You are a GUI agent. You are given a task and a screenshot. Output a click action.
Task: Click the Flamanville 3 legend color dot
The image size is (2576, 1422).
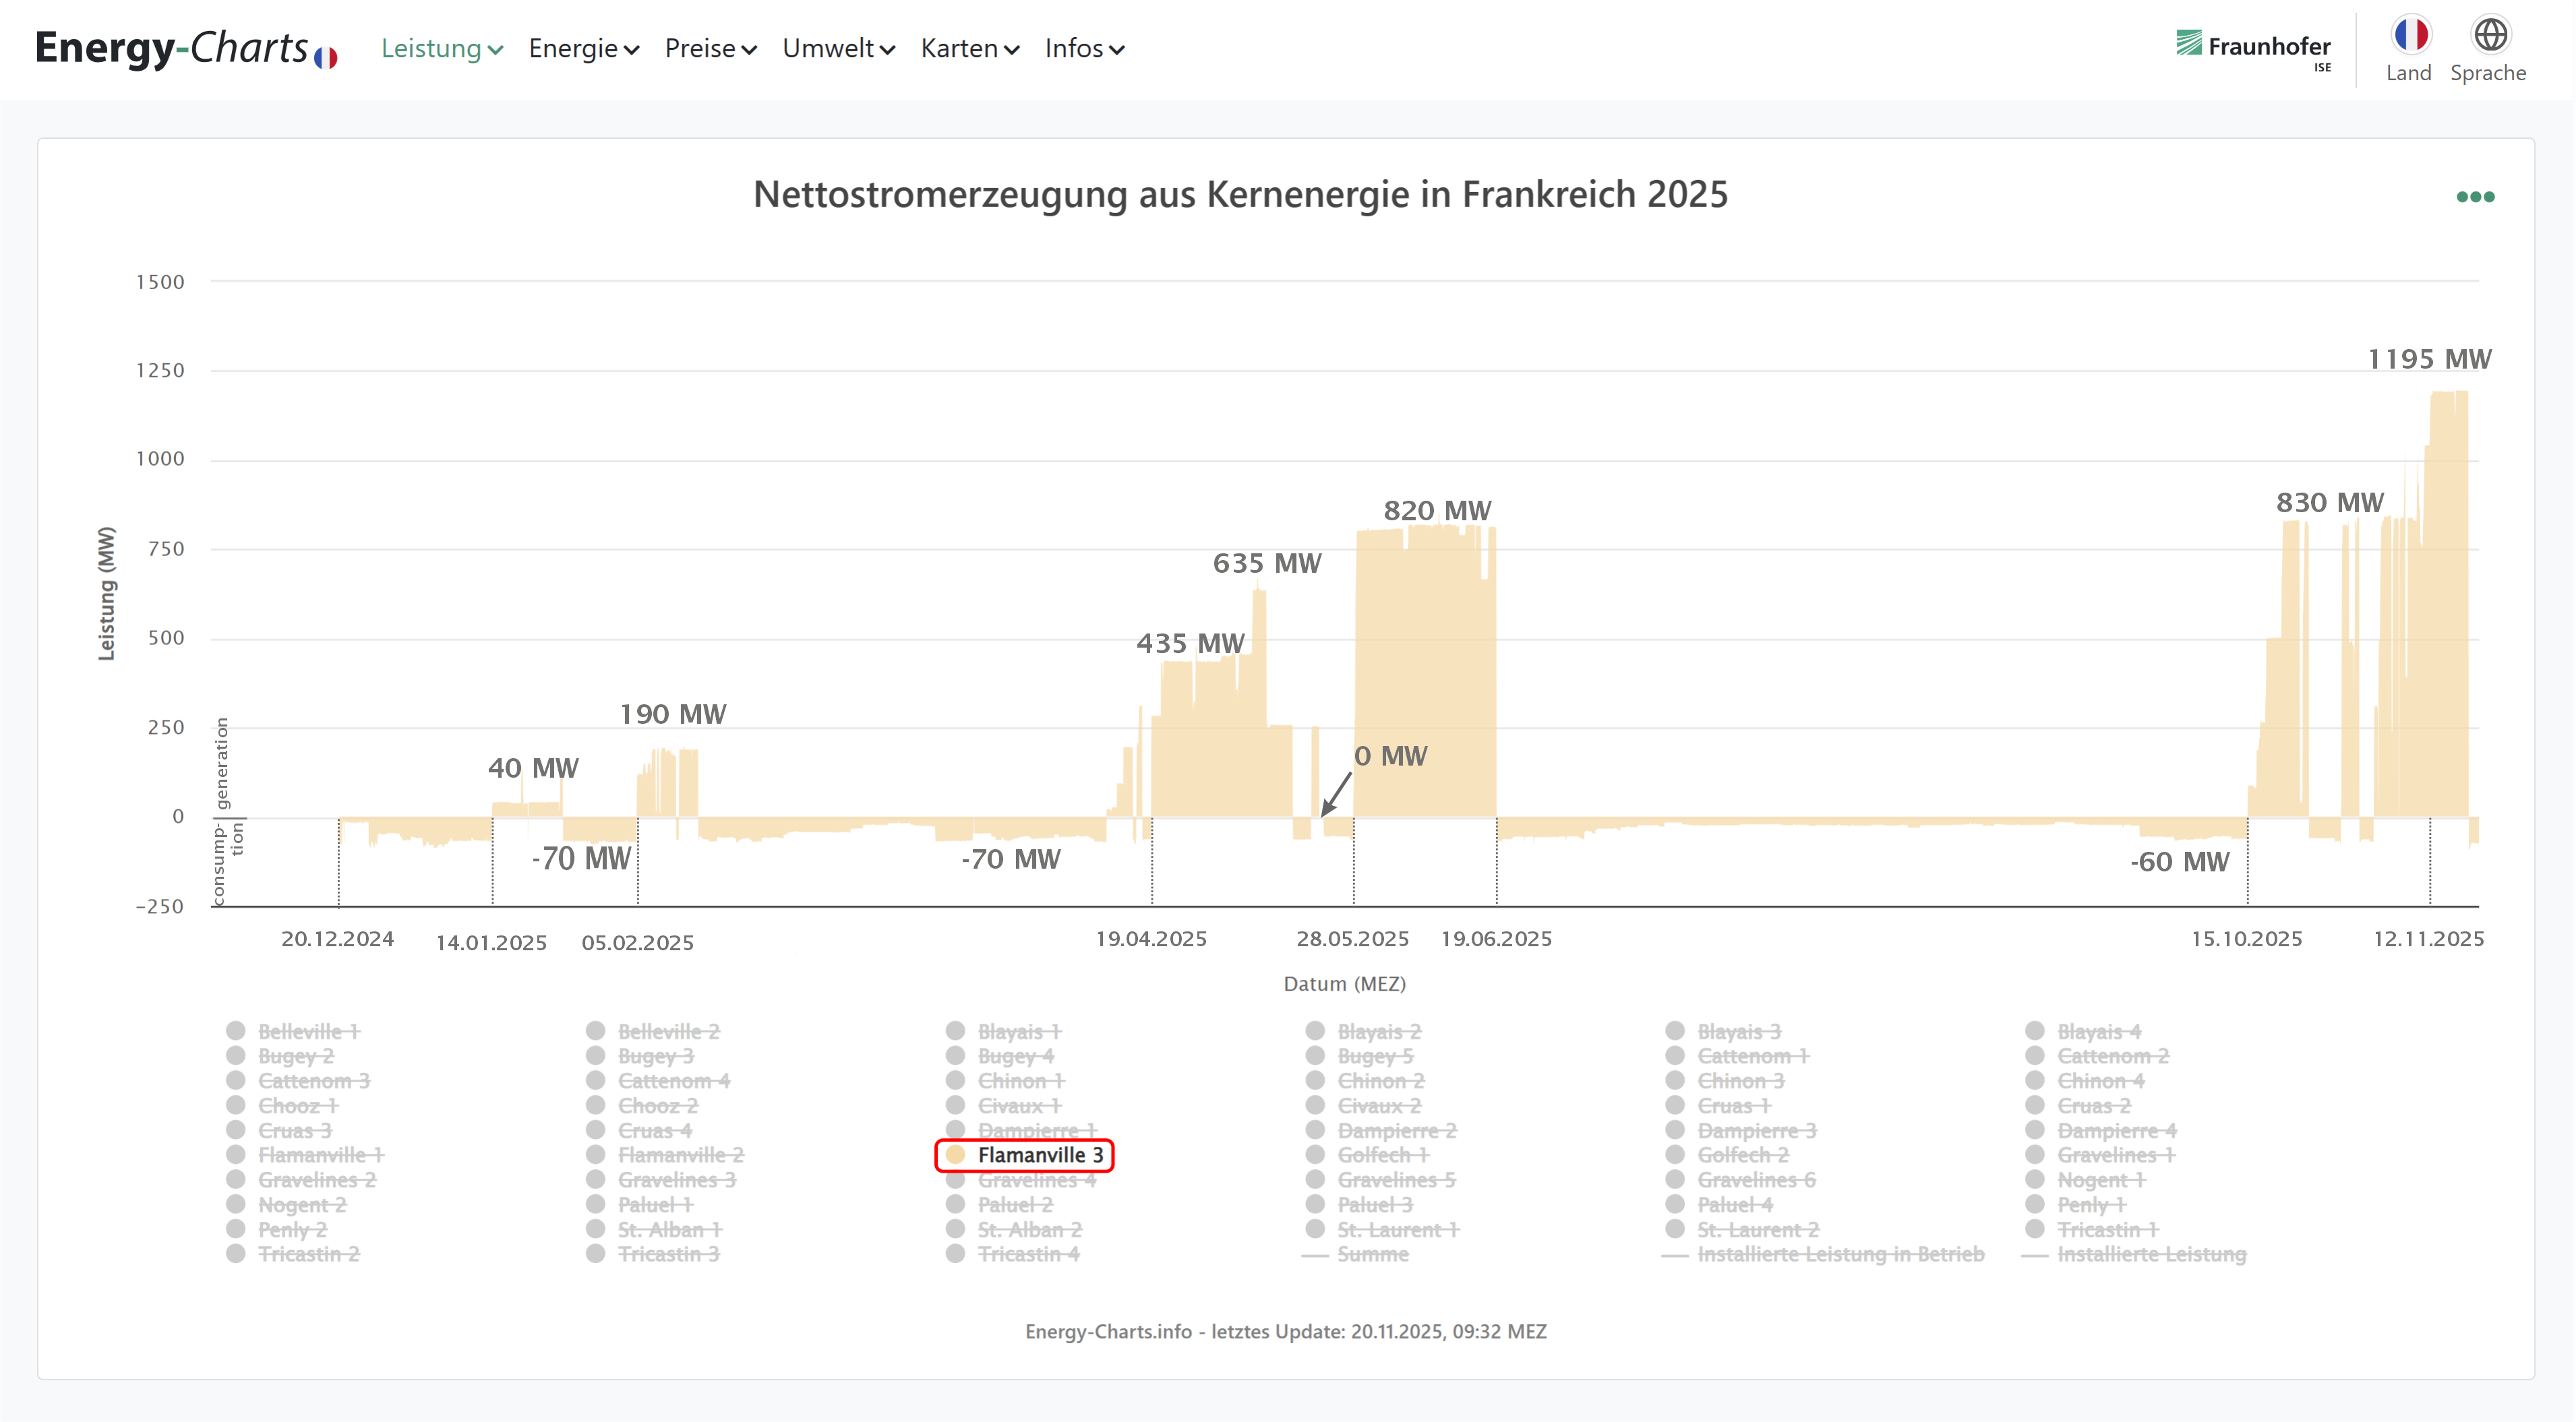pos(955,1155)
